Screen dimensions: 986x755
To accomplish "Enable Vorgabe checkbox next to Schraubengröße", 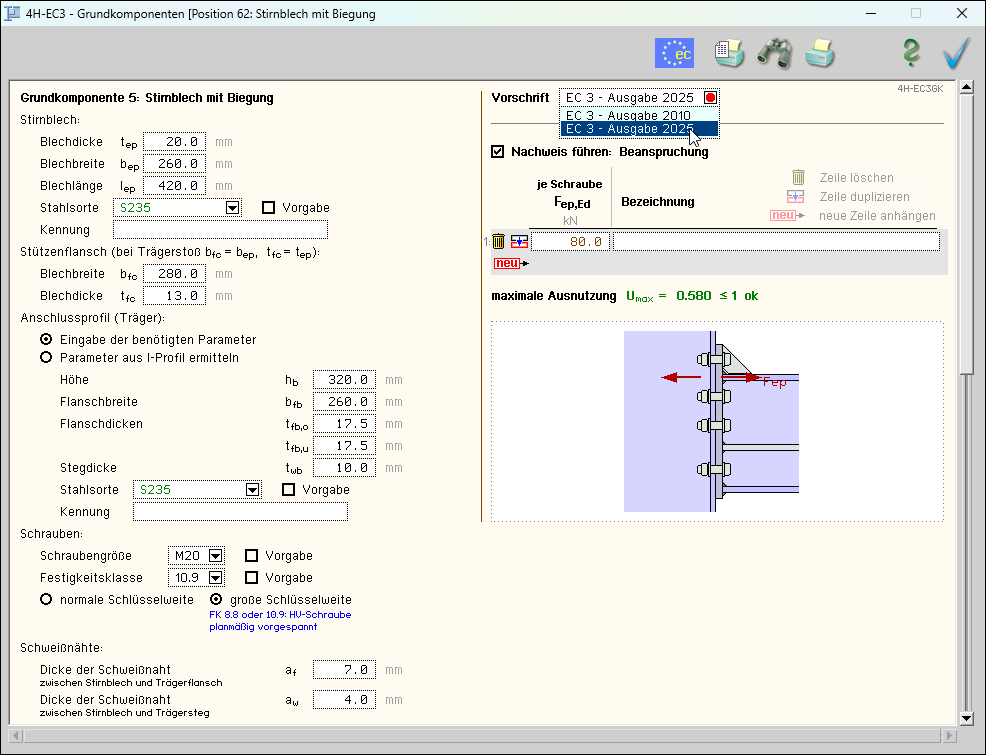I will [252, 556].
